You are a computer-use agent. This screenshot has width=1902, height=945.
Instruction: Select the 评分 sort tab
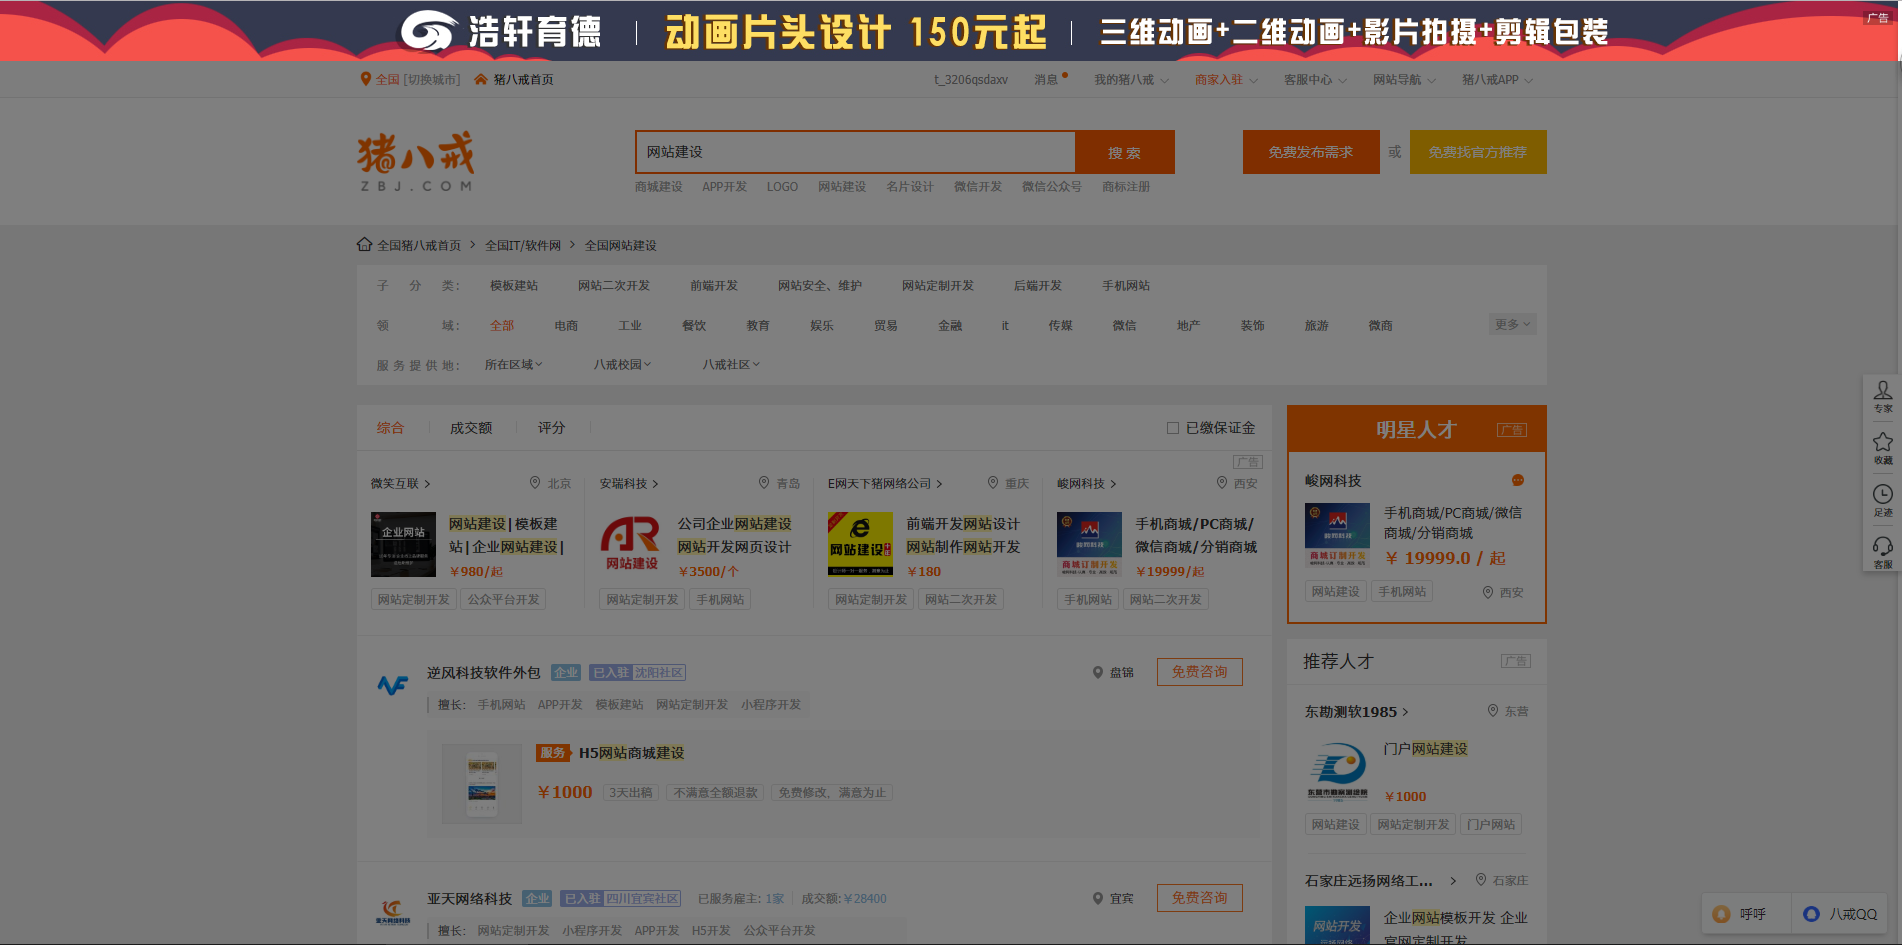coord(551,428)
